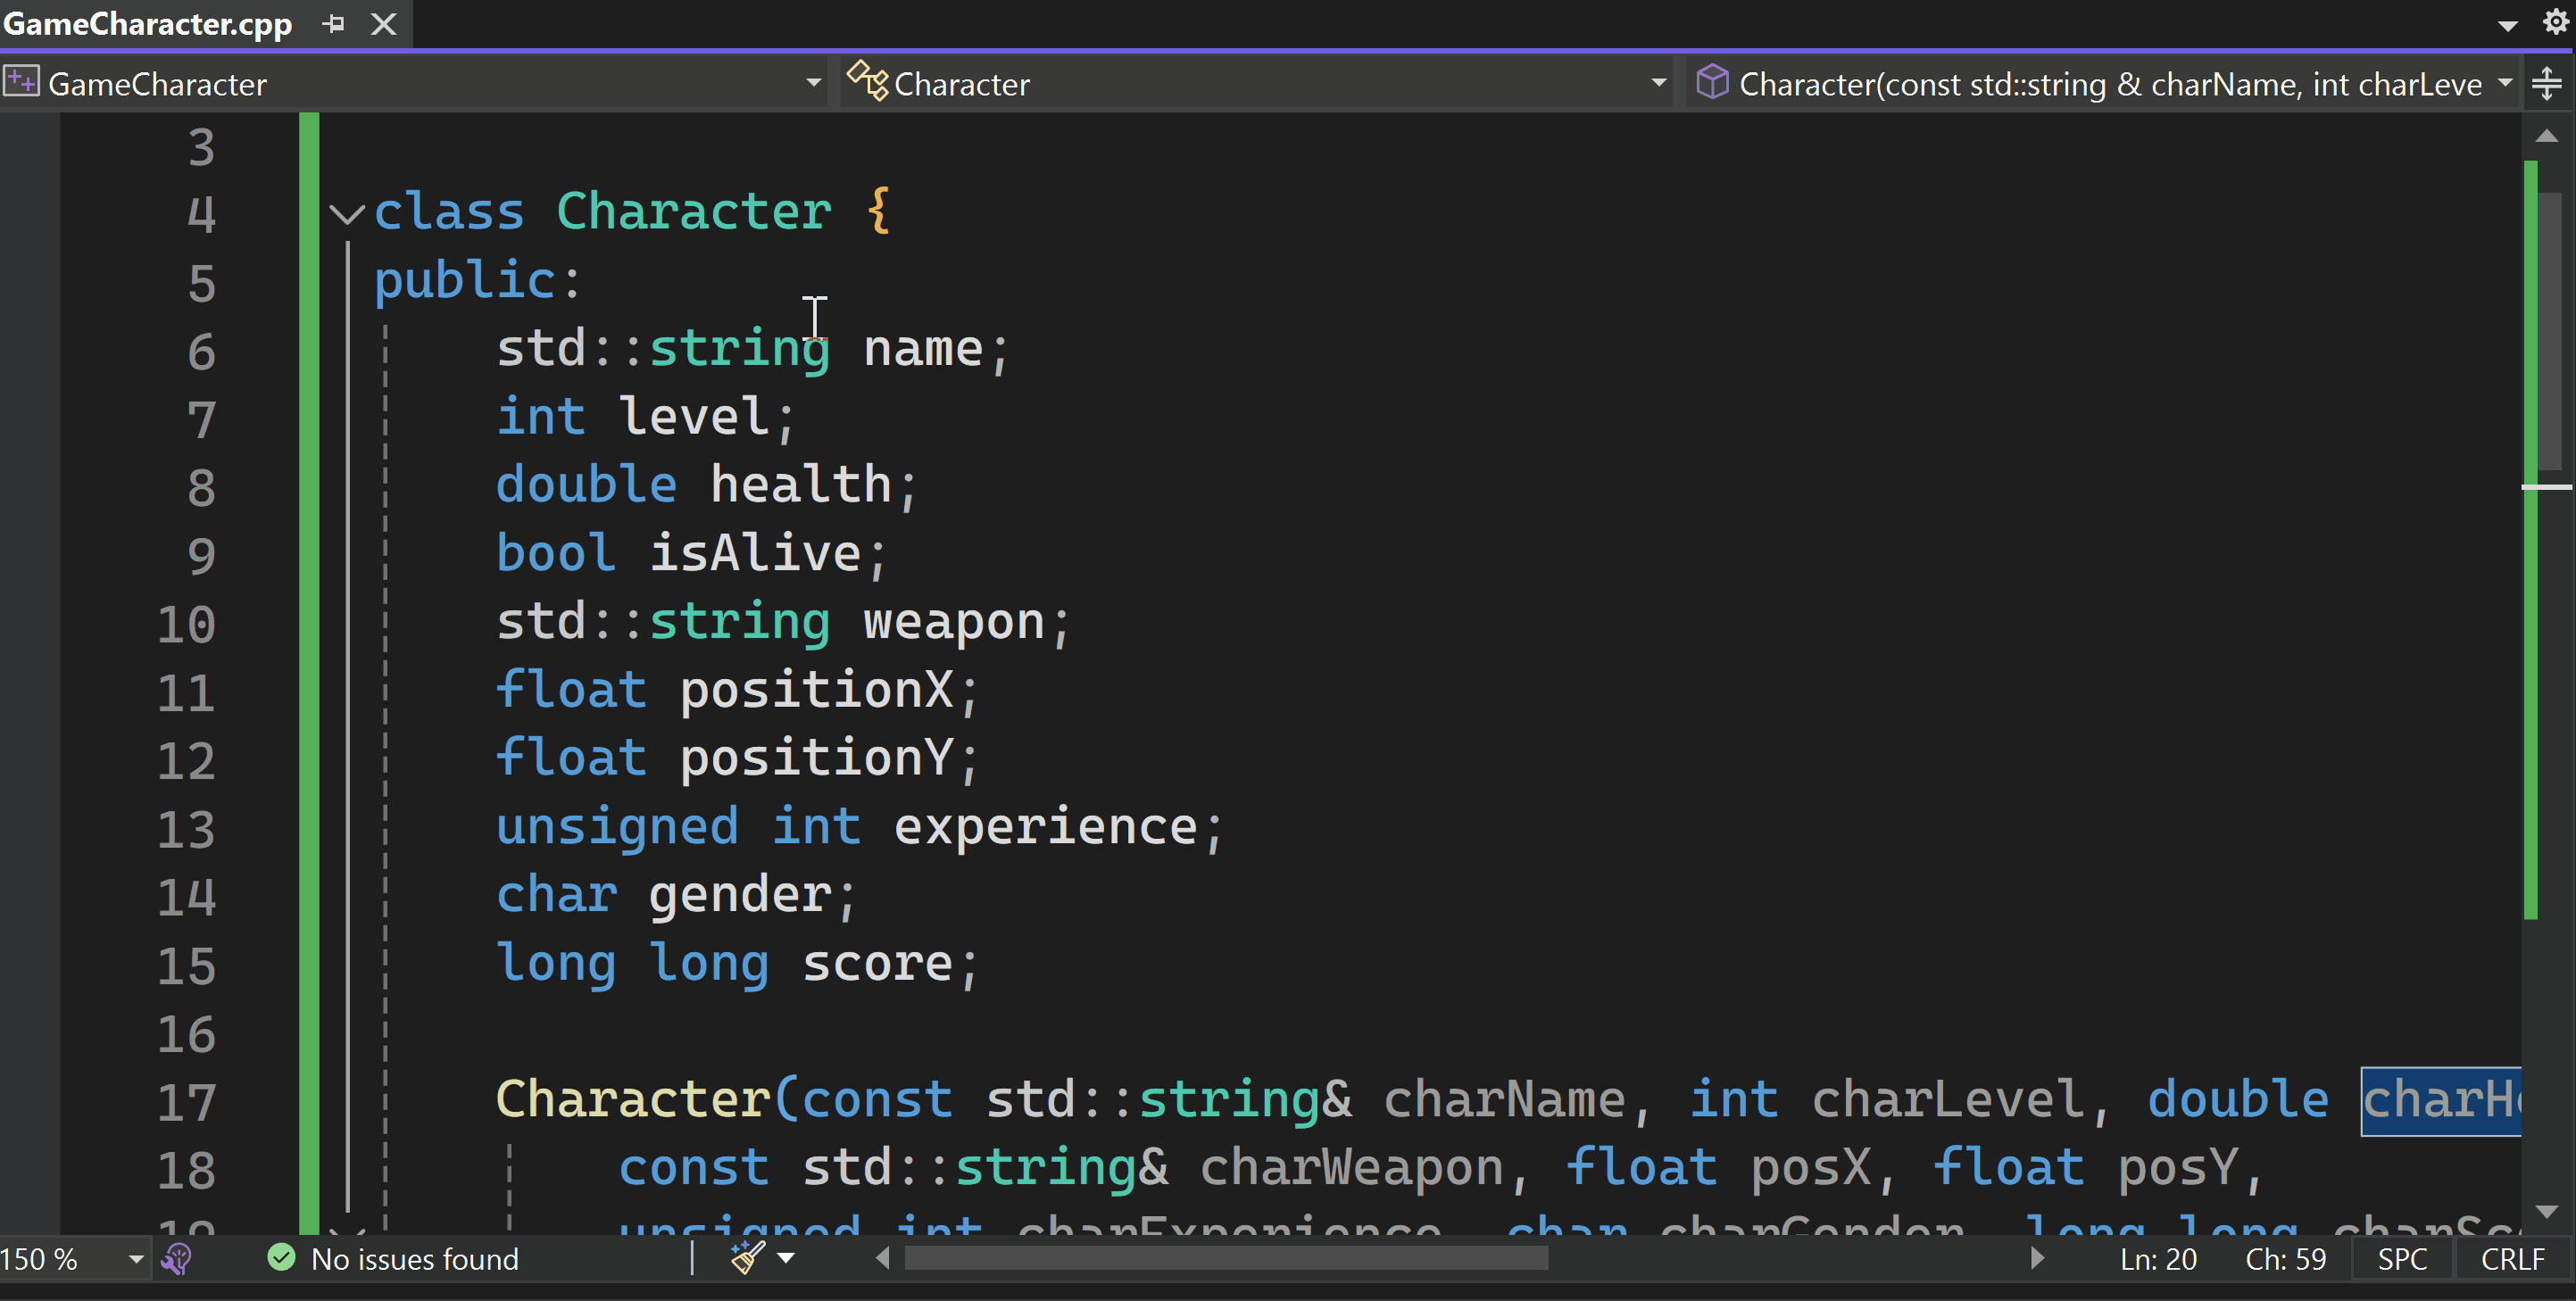Viewport: 2576px width, 1301px height.
Task: Close the GameCharacter.cpp tab
Action: pos(384,24)
